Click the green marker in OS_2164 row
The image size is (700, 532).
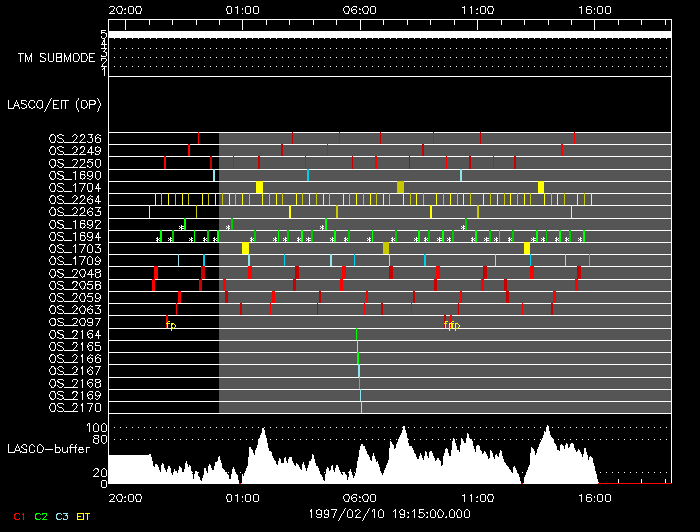pyautogui.click(x=356, y=334)
